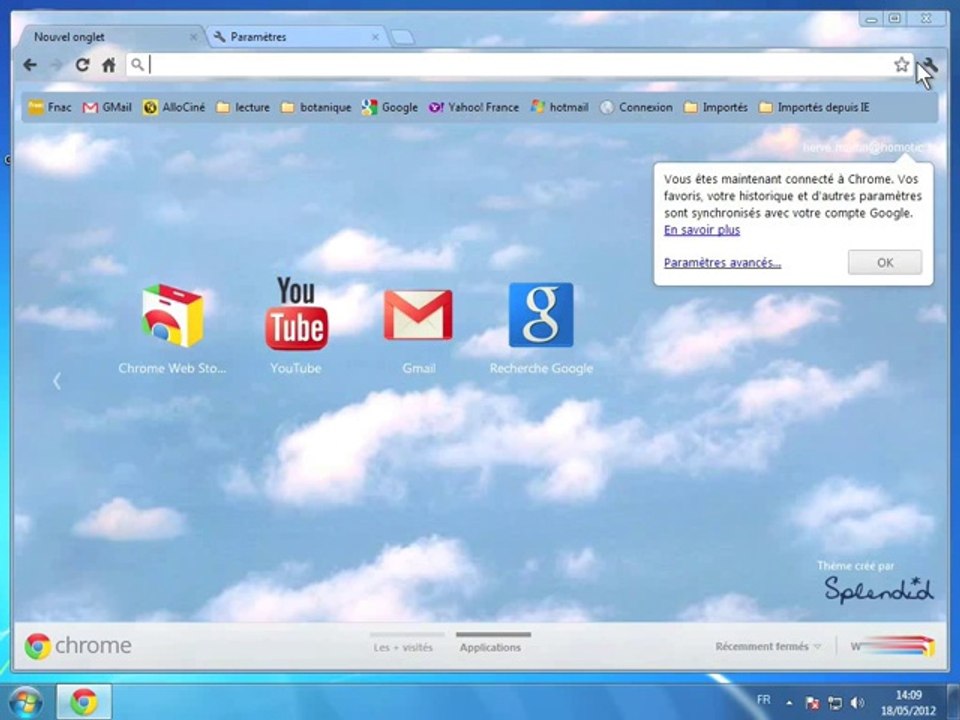Switch to Les + visités section
This screenshot has height=720, width=960.
403,647
